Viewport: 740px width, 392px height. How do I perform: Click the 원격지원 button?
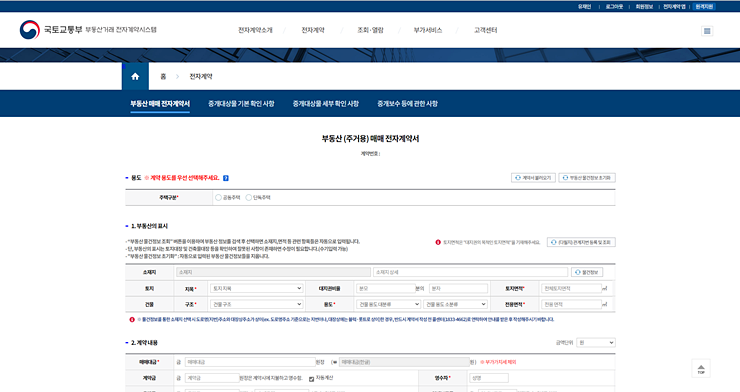click(x=704, y=7)
